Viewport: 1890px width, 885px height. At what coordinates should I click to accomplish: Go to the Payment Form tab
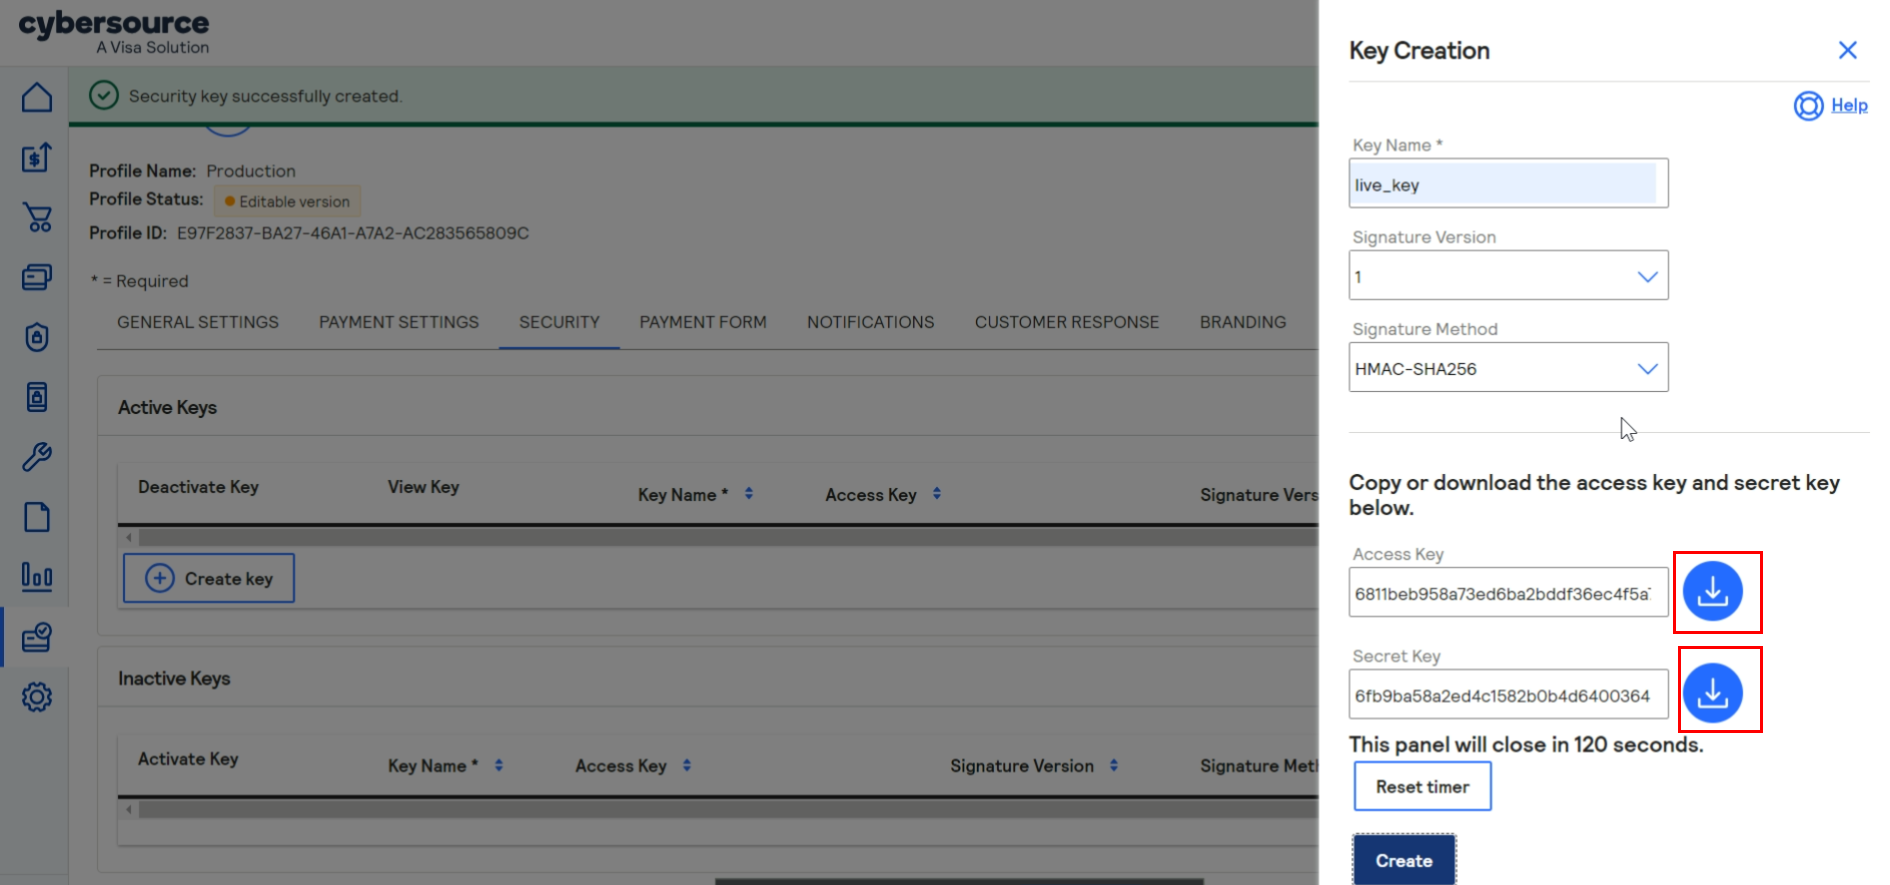click(x=703, y=322)
